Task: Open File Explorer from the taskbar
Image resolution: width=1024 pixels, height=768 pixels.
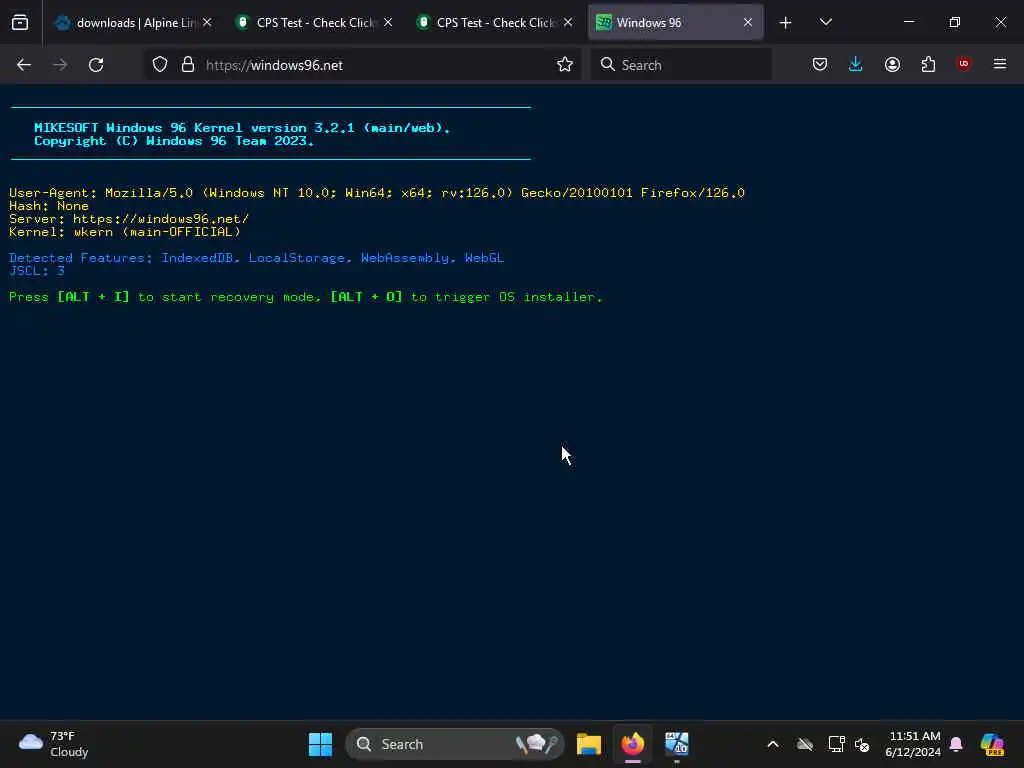Action: point(588,744)
